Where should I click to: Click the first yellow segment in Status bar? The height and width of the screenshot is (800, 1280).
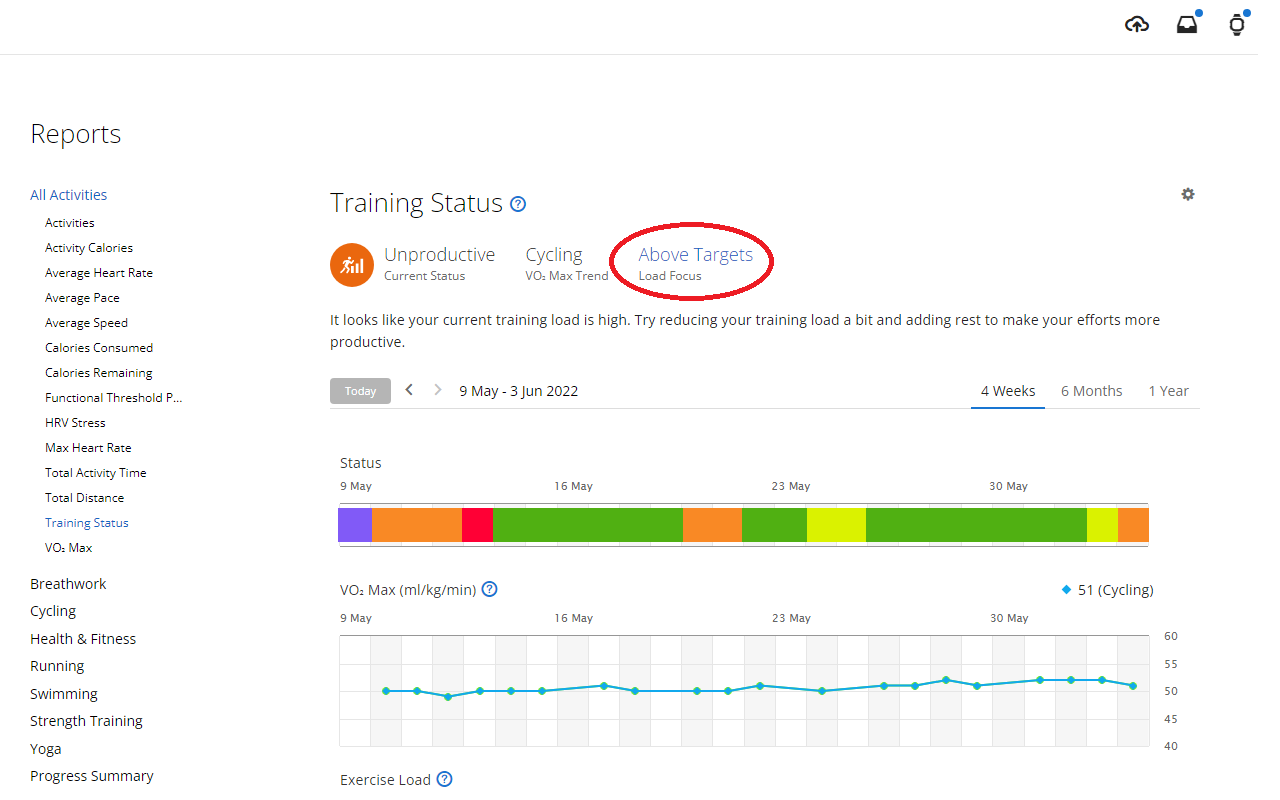click(836, 525)
